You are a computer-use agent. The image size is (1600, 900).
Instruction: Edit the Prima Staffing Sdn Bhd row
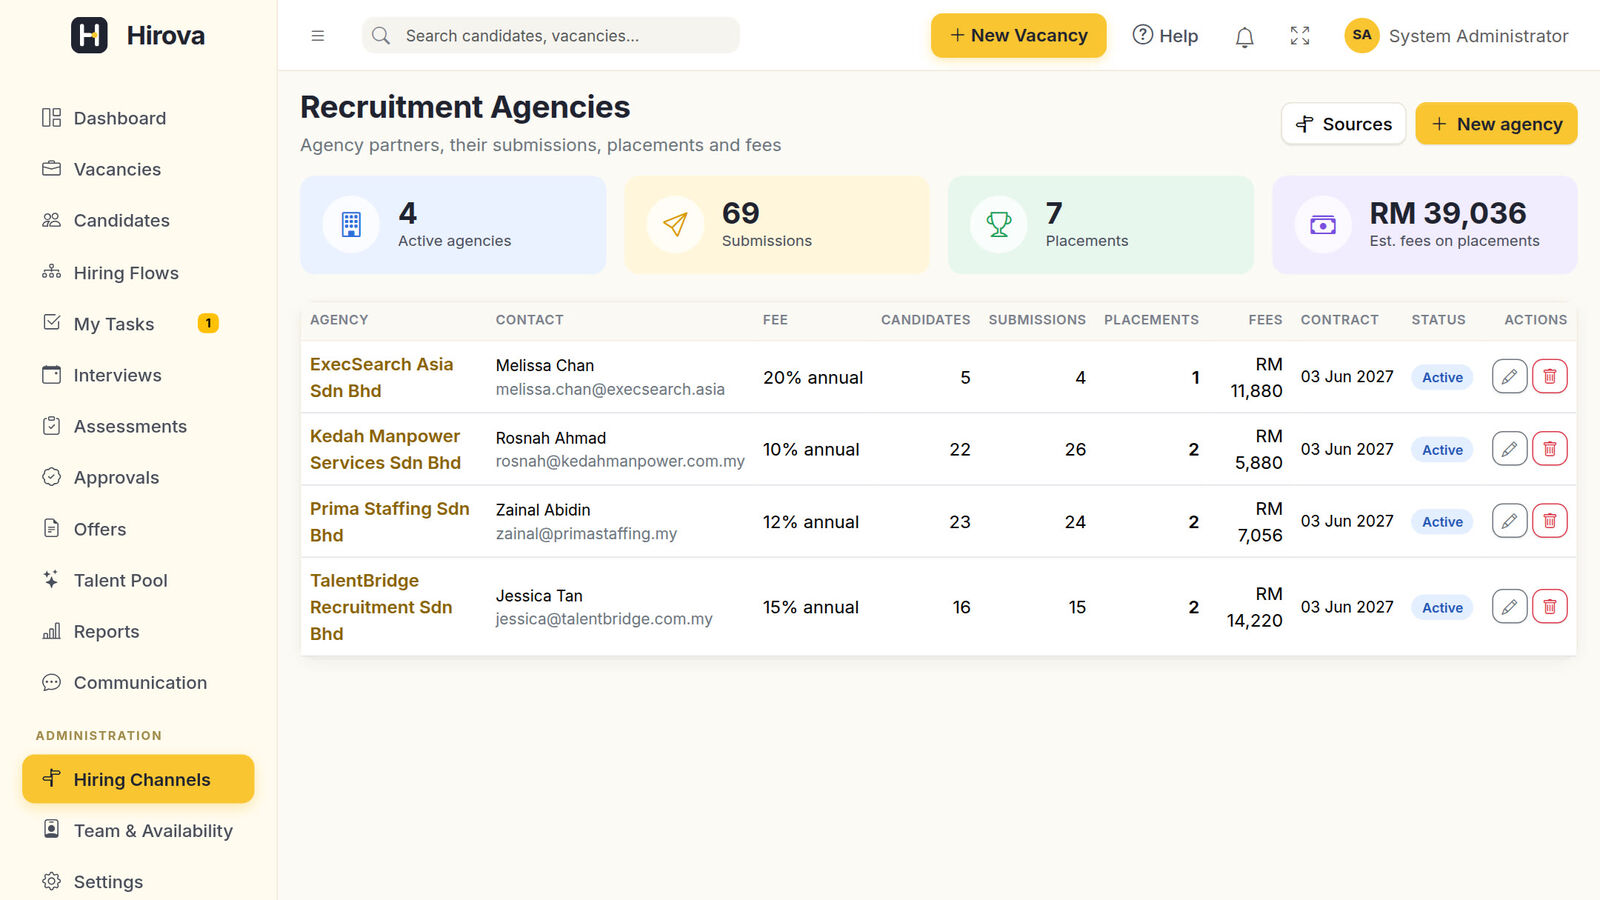[1509, 521]
